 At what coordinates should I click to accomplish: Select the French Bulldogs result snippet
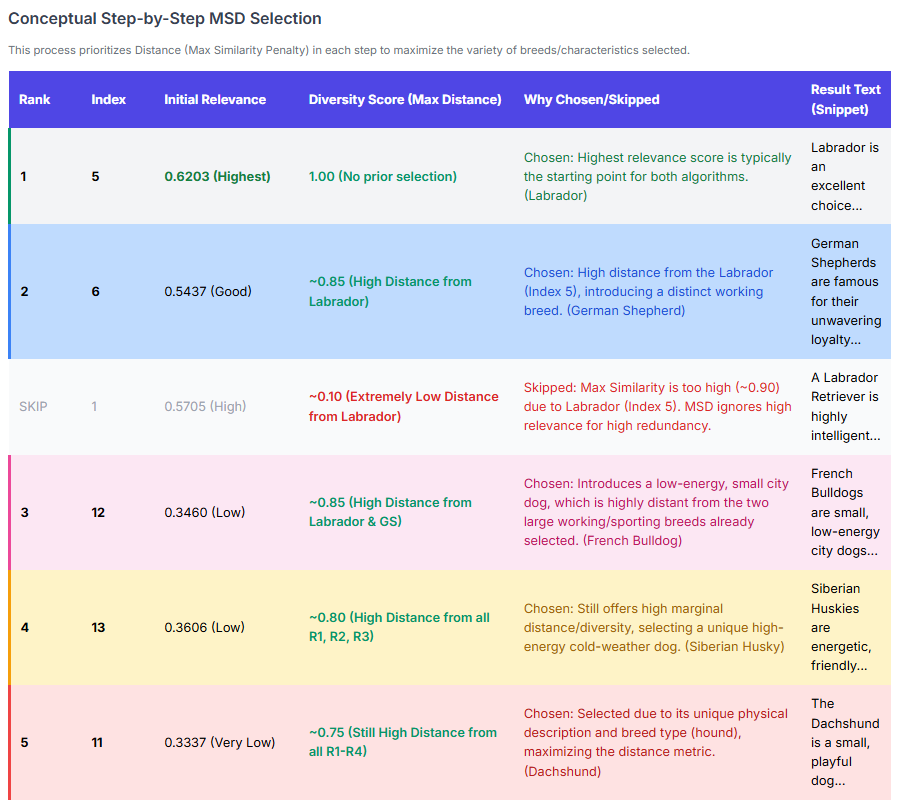[845, 512]
